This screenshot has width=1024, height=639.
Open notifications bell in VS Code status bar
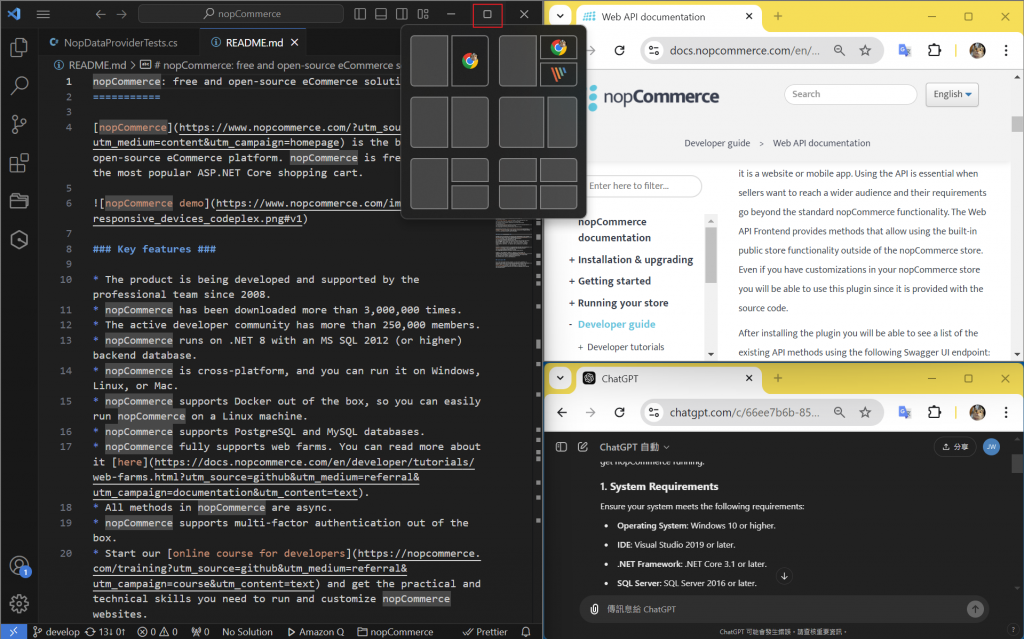(526, 632)
